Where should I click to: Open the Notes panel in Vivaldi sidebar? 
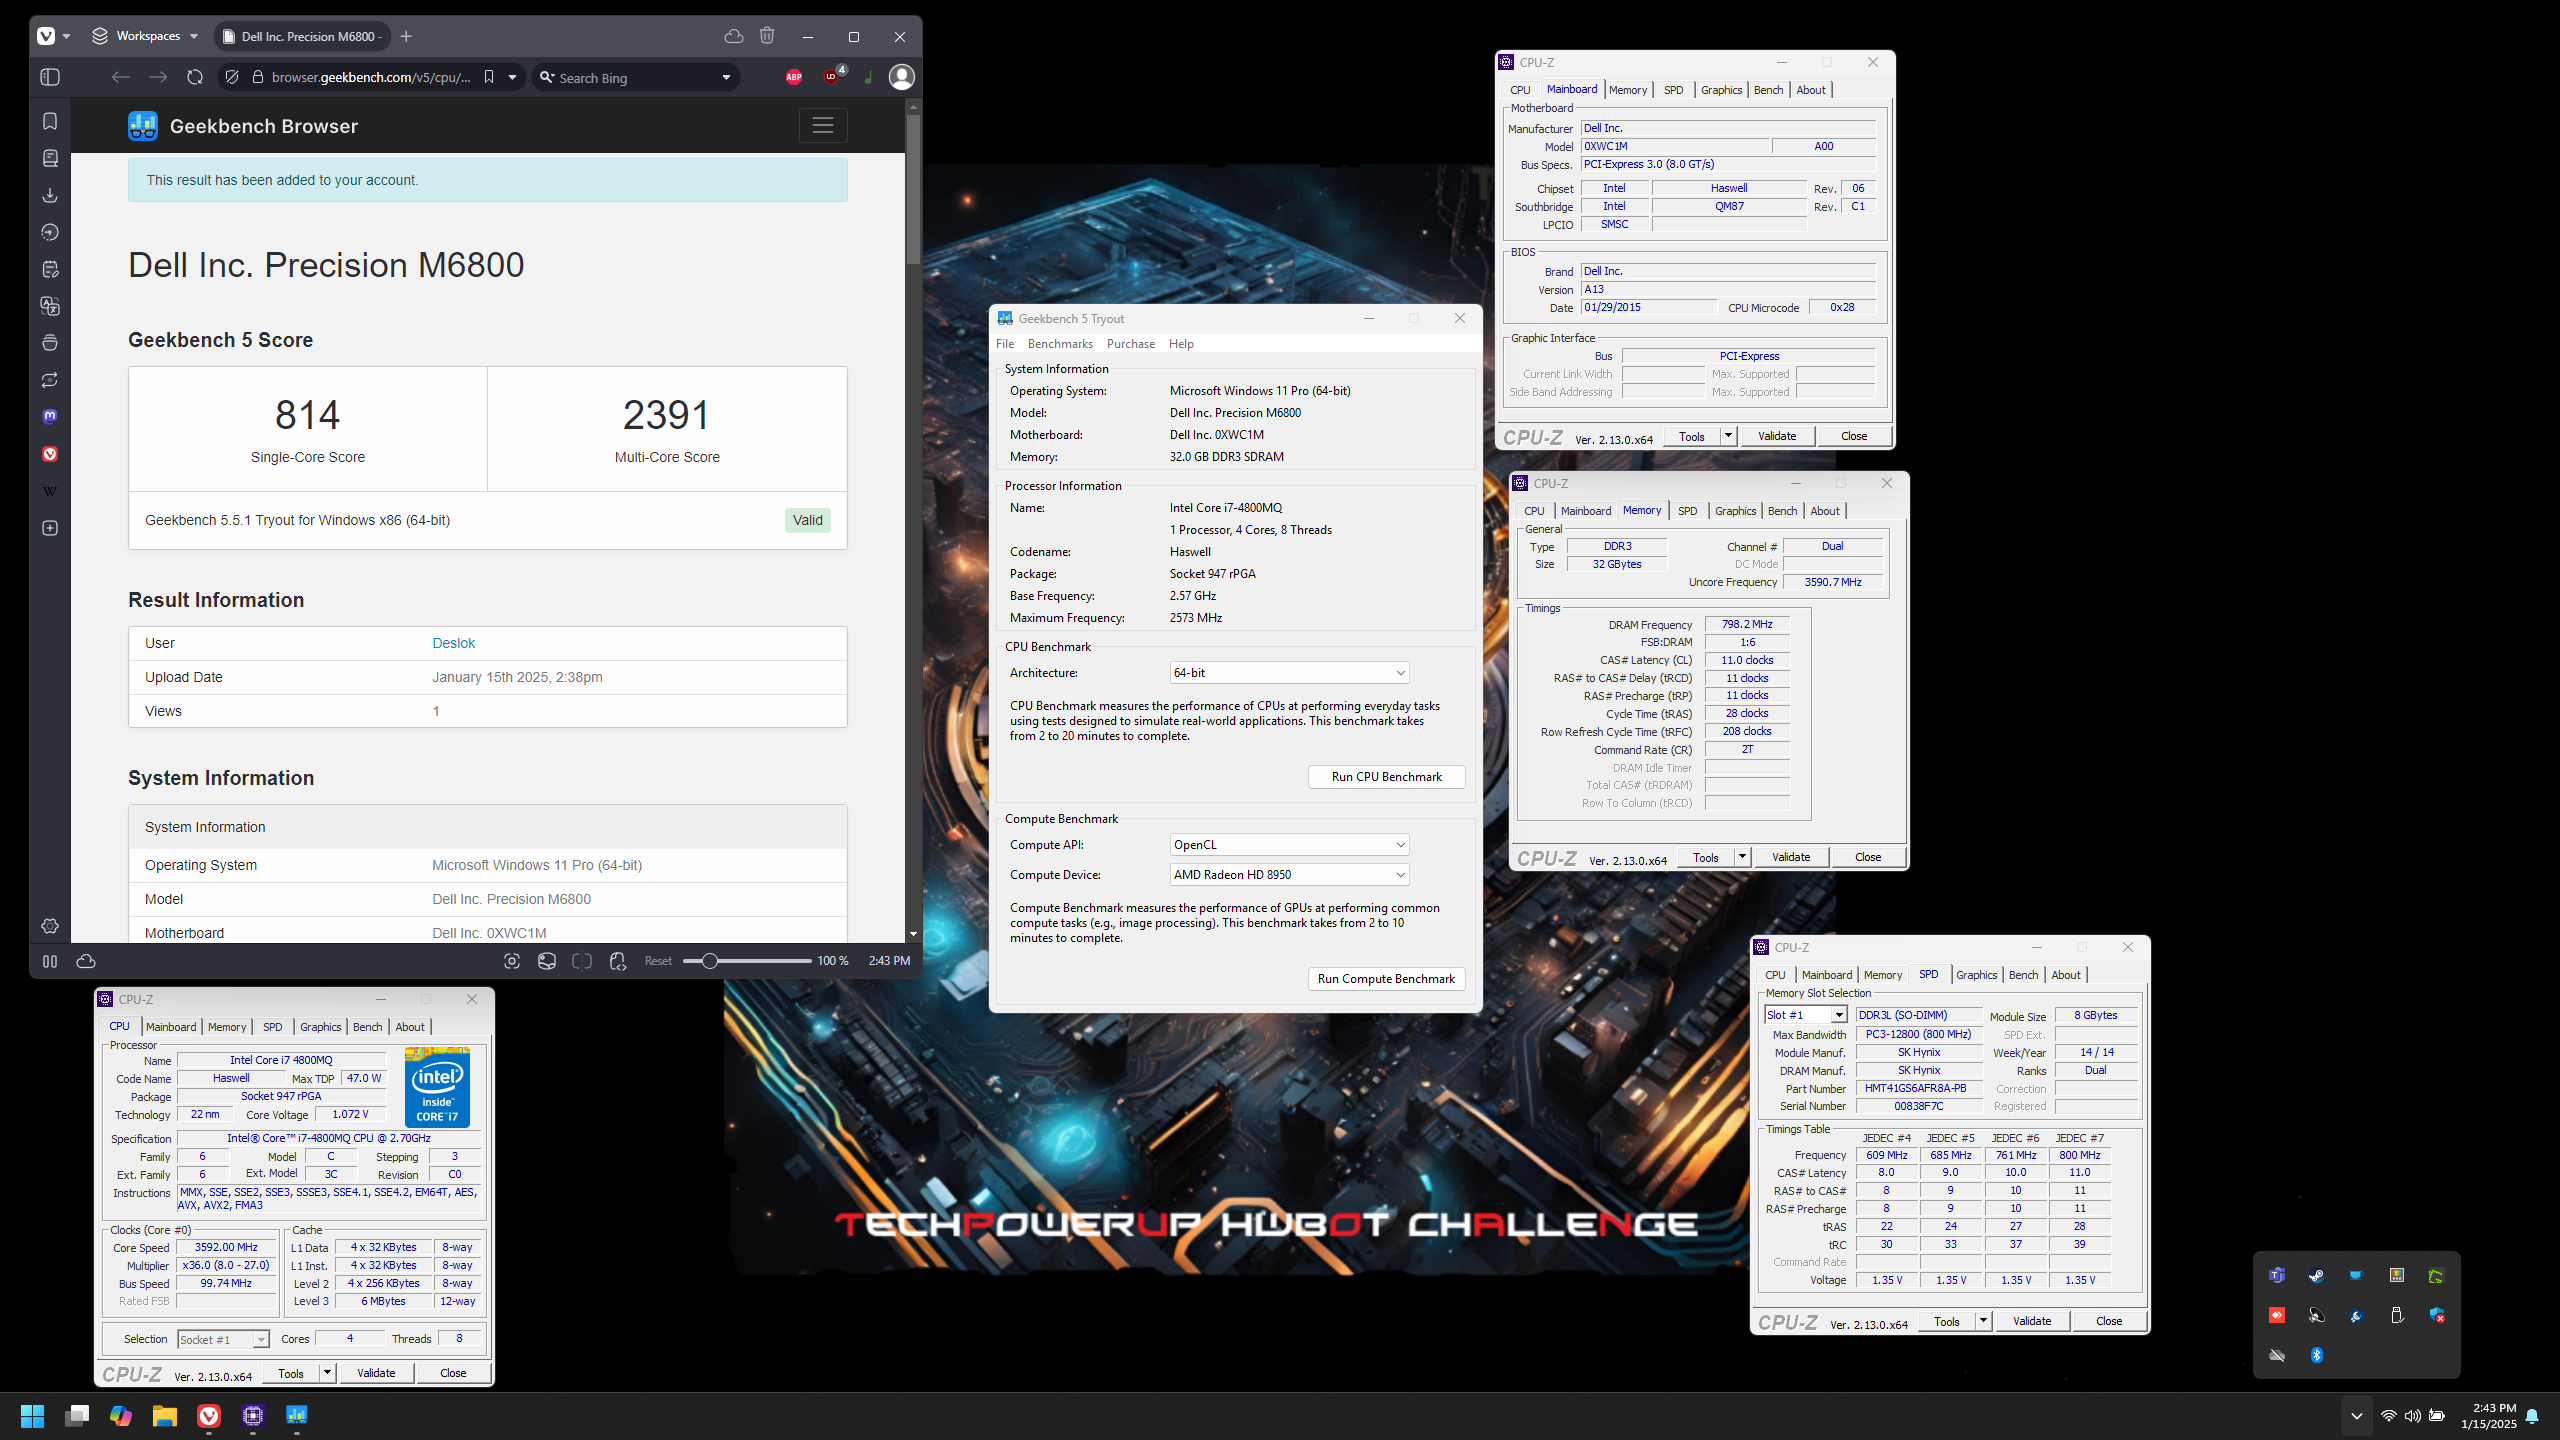tap(50, 269)
